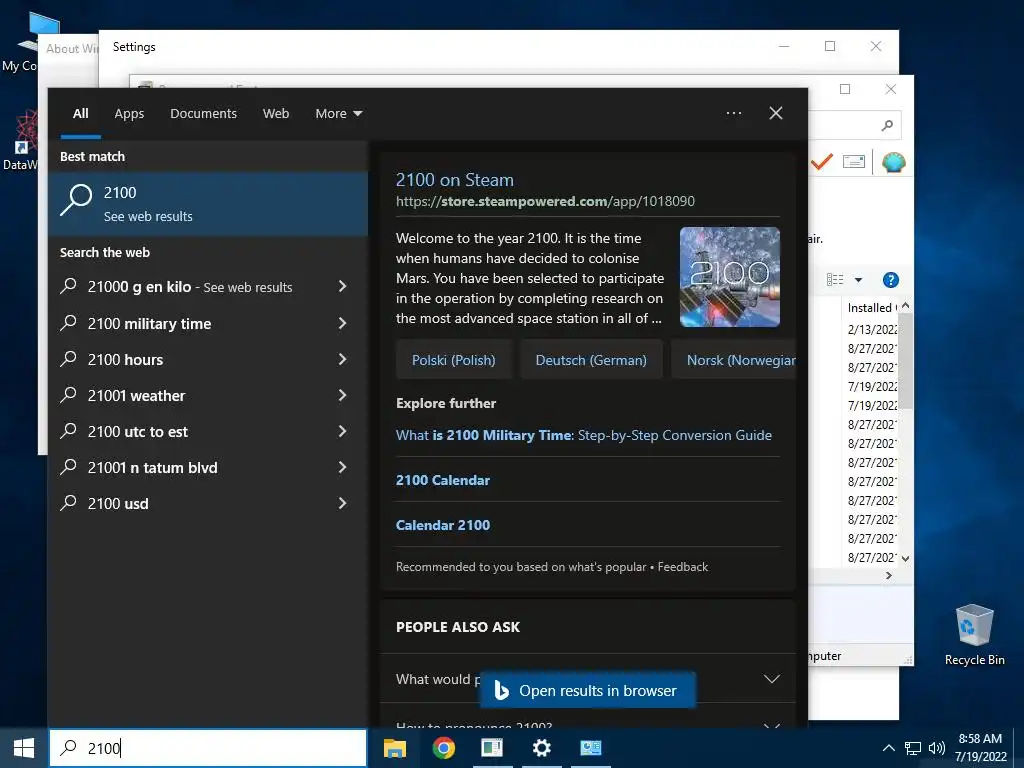Maximize the Settings window
Viewport: 1024px width, 768px height.
tap(829, 46)
